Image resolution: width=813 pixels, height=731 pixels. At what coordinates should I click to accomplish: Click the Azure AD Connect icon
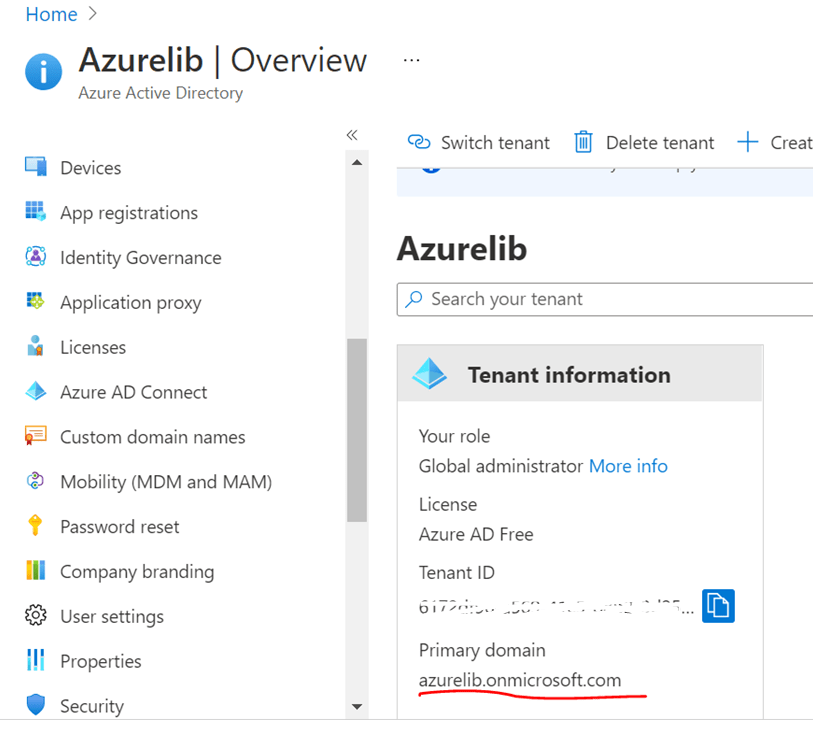36,392
